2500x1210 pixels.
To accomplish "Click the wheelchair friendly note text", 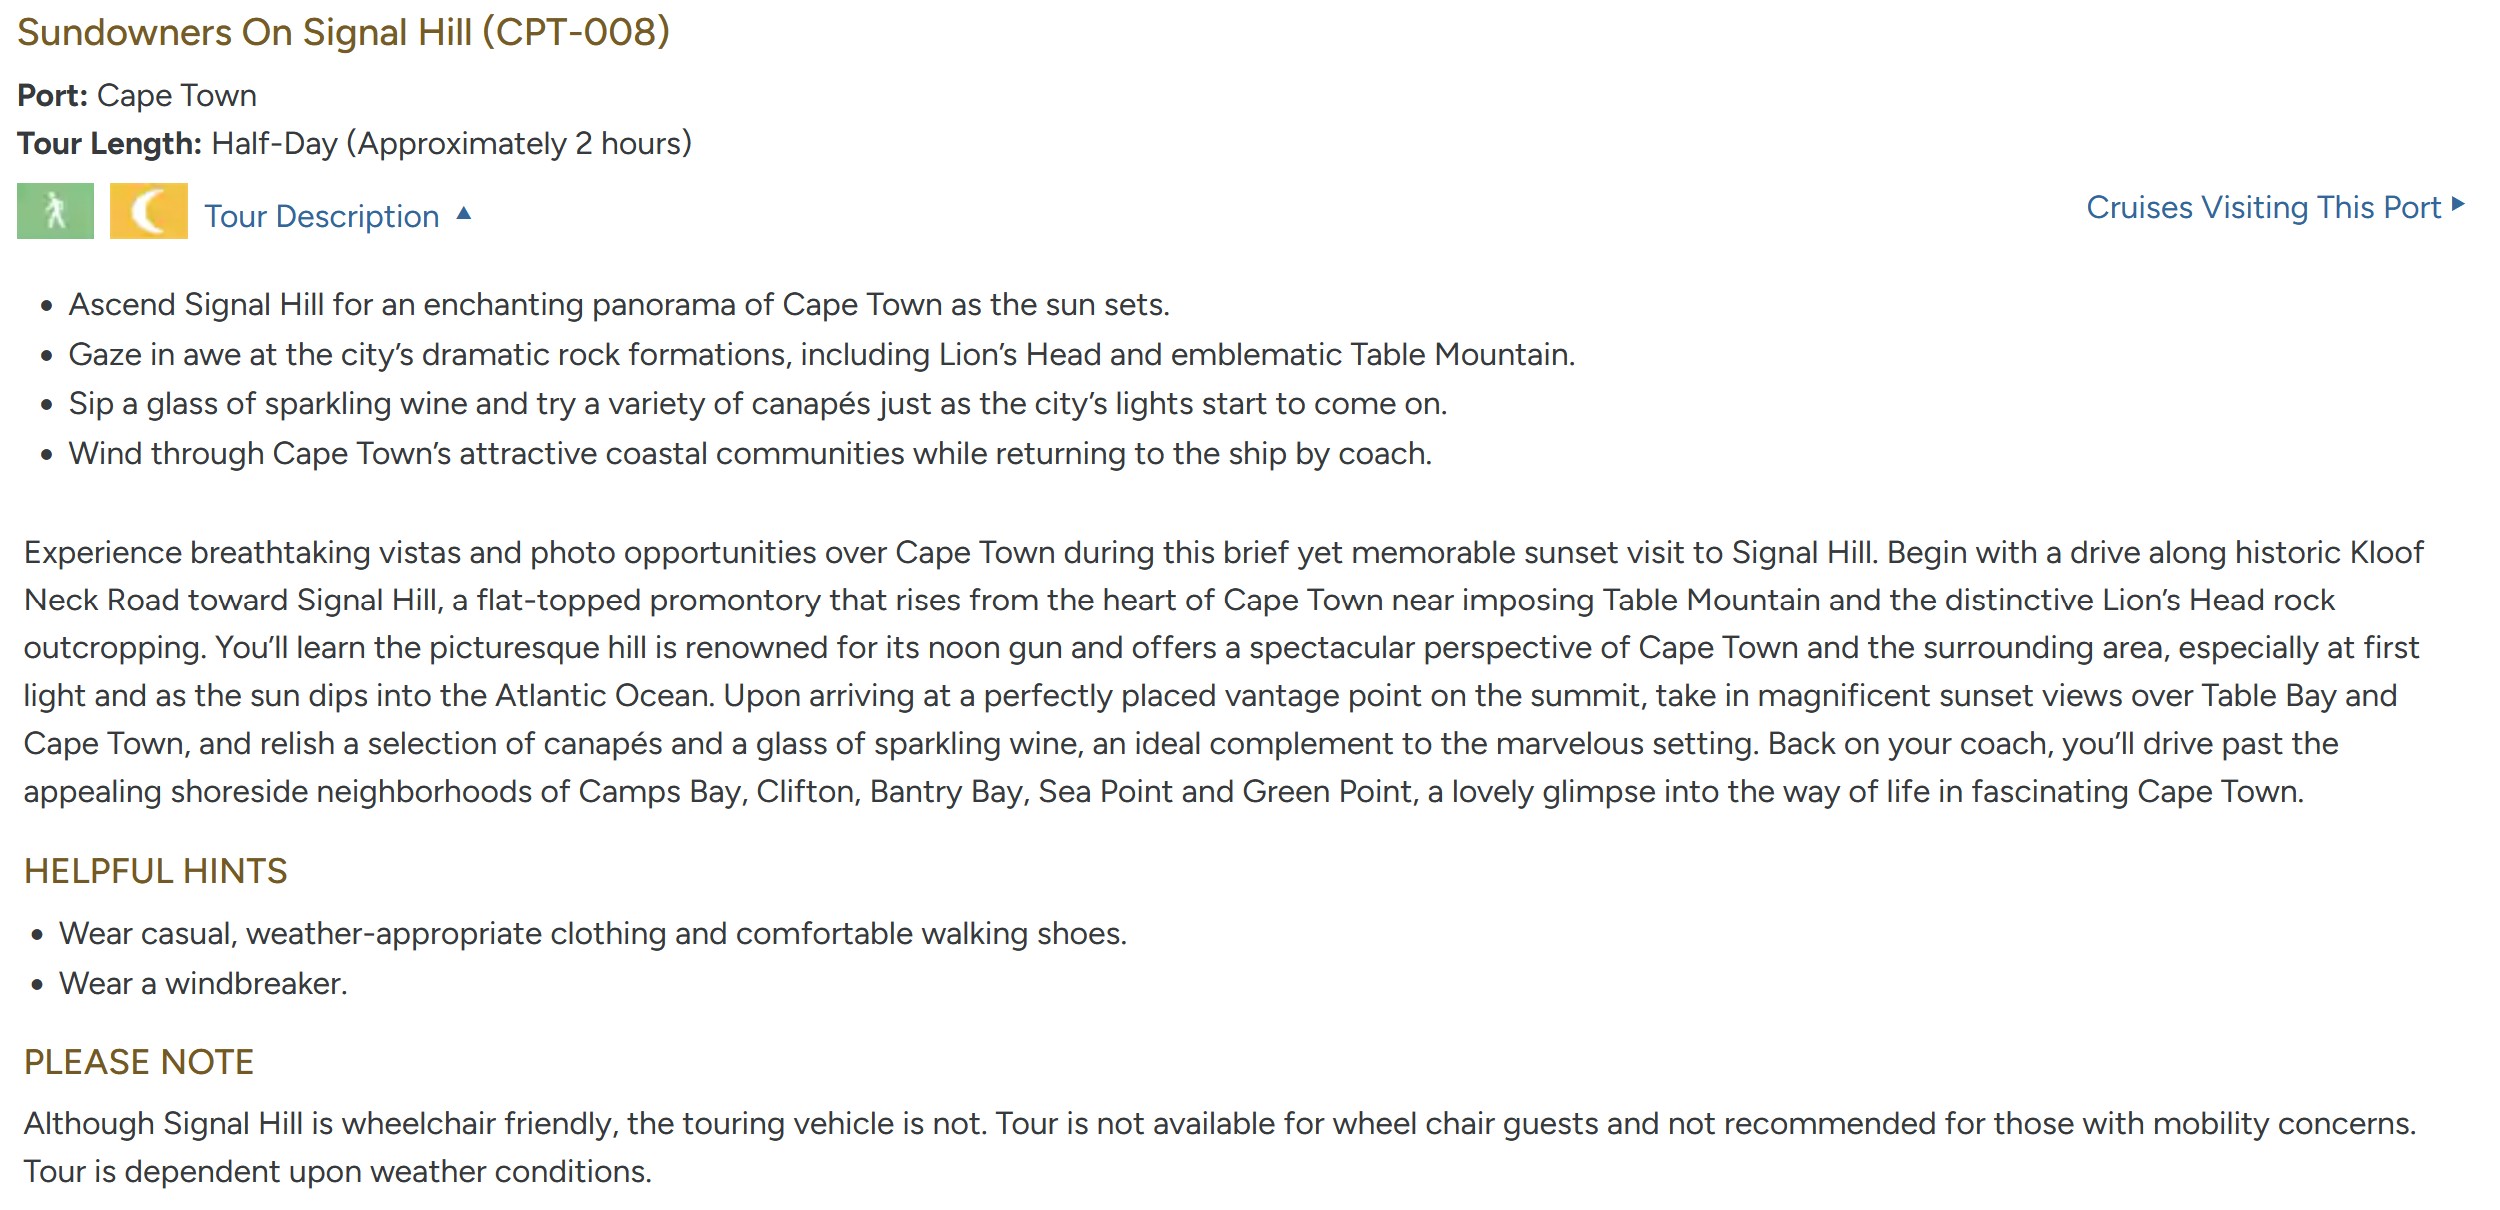I will point(1220,1123).
